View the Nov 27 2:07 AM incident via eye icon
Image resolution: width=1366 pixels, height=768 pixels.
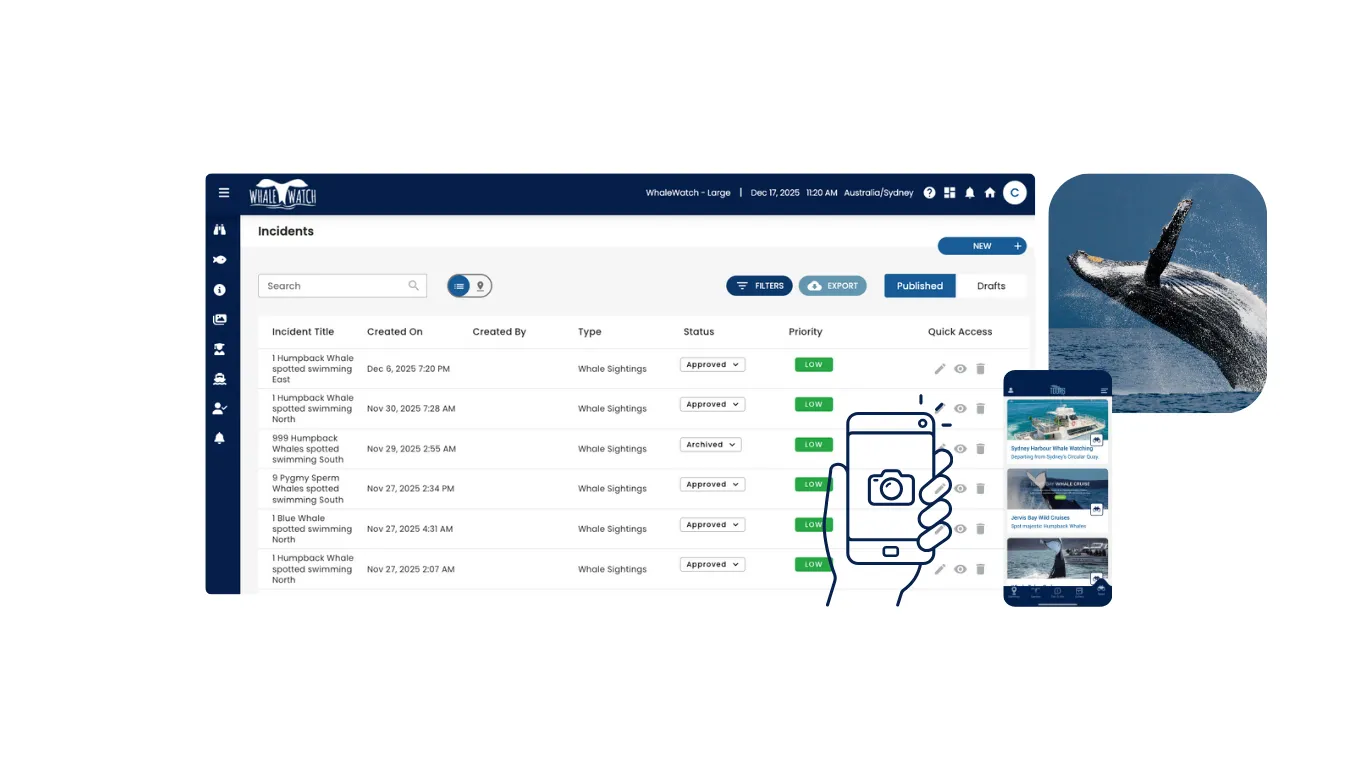[960, 569]
